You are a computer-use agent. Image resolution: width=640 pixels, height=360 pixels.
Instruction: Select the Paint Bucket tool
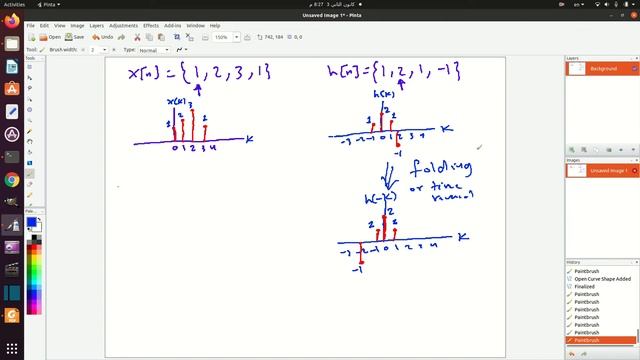pyautogui.click(x=29, y=152)
